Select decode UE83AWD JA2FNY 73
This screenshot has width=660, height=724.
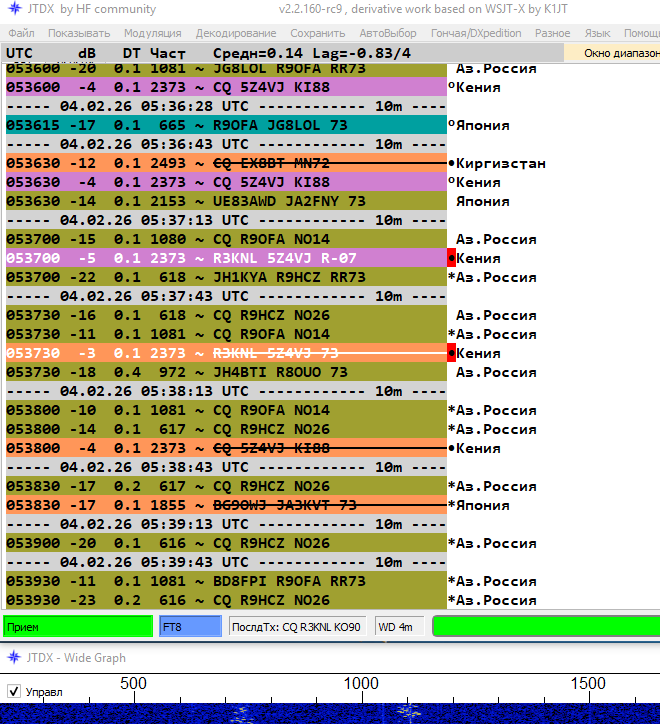tap(226, 201)
